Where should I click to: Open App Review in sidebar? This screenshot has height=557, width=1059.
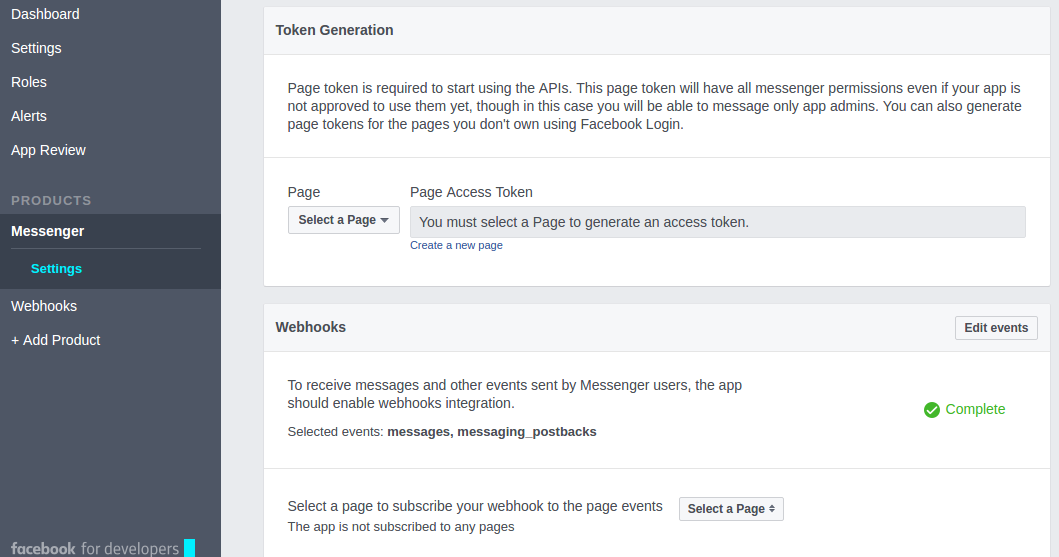(x=48, y=150)
